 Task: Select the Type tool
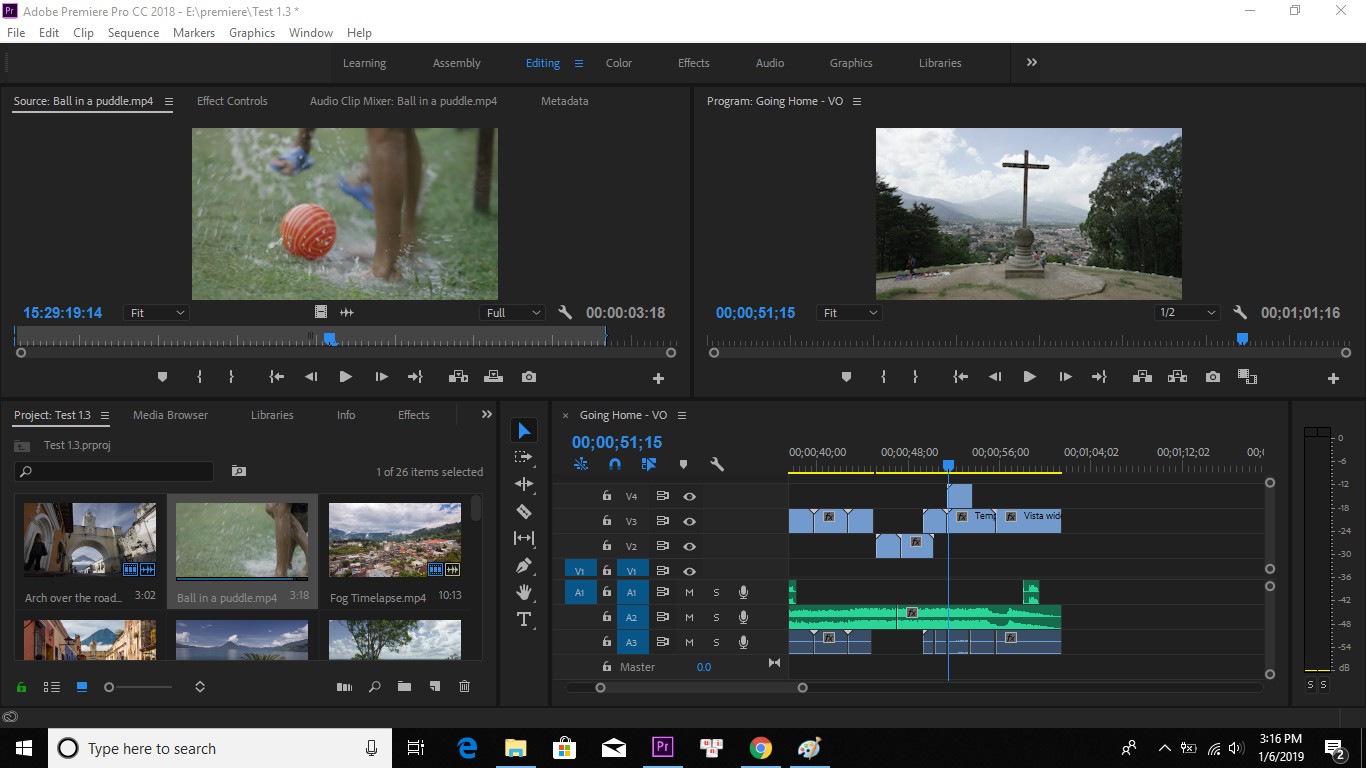[524, 619]
